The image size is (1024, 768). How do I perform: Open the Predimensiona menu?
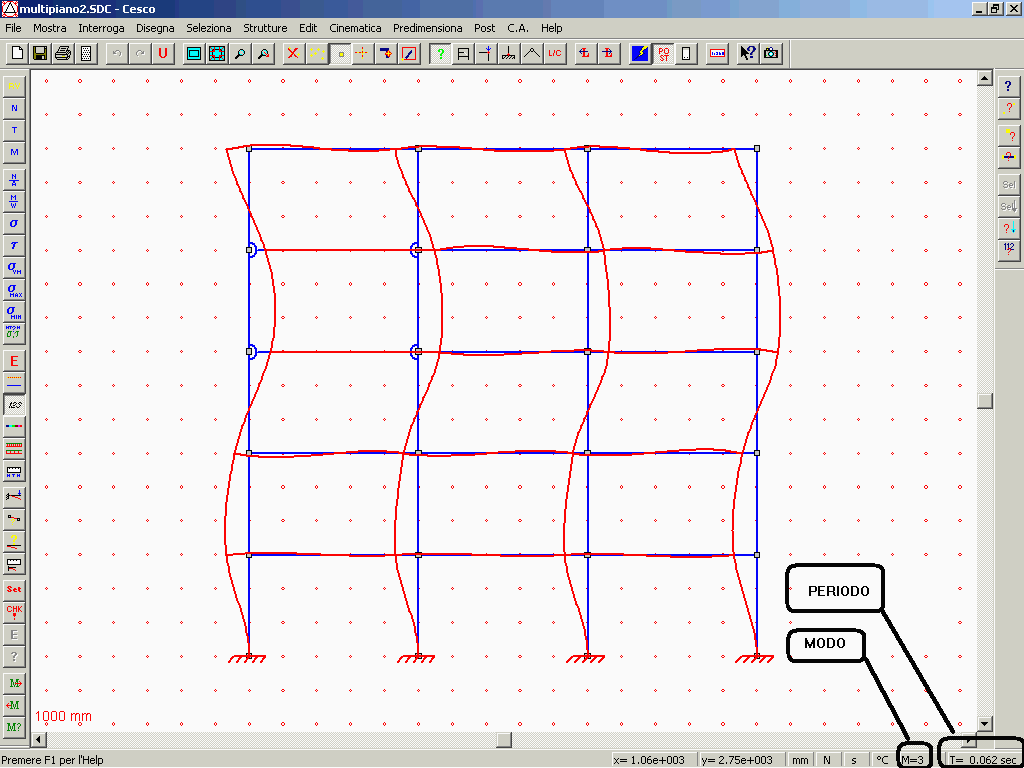click(x=427, y=28)
